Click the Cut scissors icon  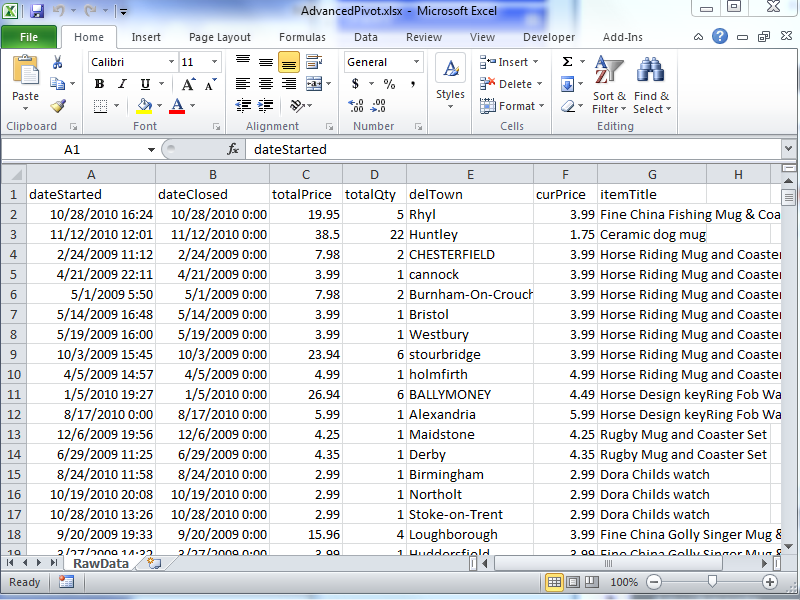tap(58, 62)
